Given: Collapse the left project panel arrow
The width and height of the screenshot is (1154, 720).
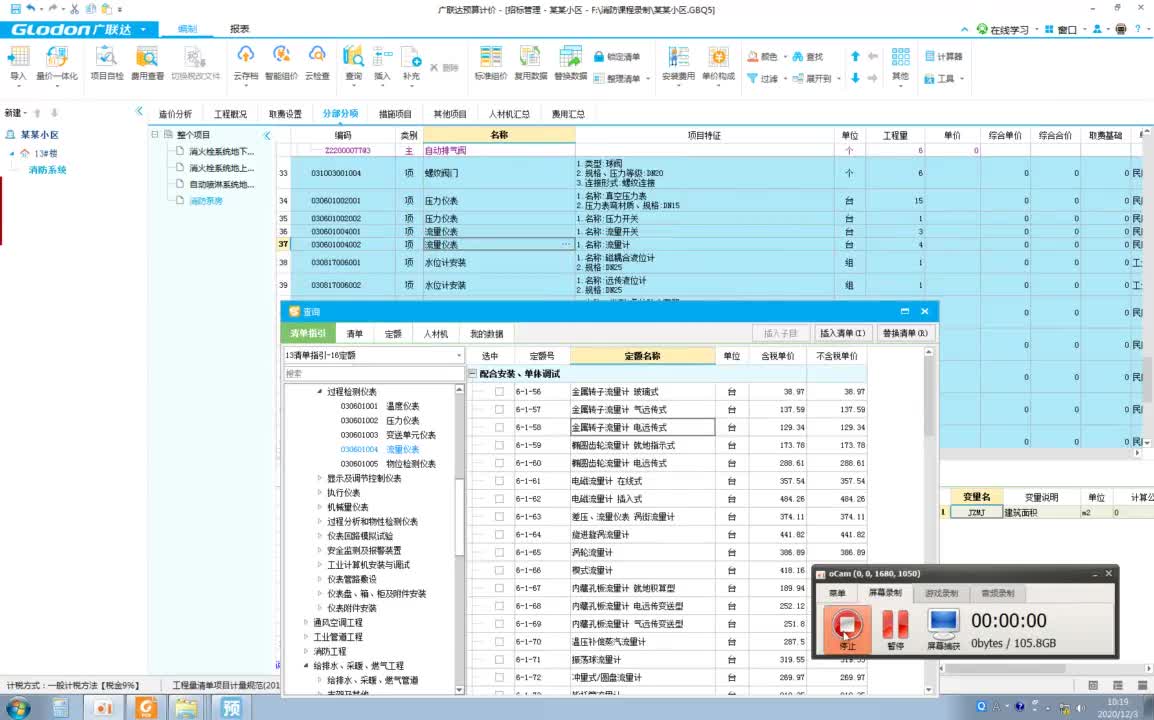Looking at the screenshot, I should click(139, 112).
